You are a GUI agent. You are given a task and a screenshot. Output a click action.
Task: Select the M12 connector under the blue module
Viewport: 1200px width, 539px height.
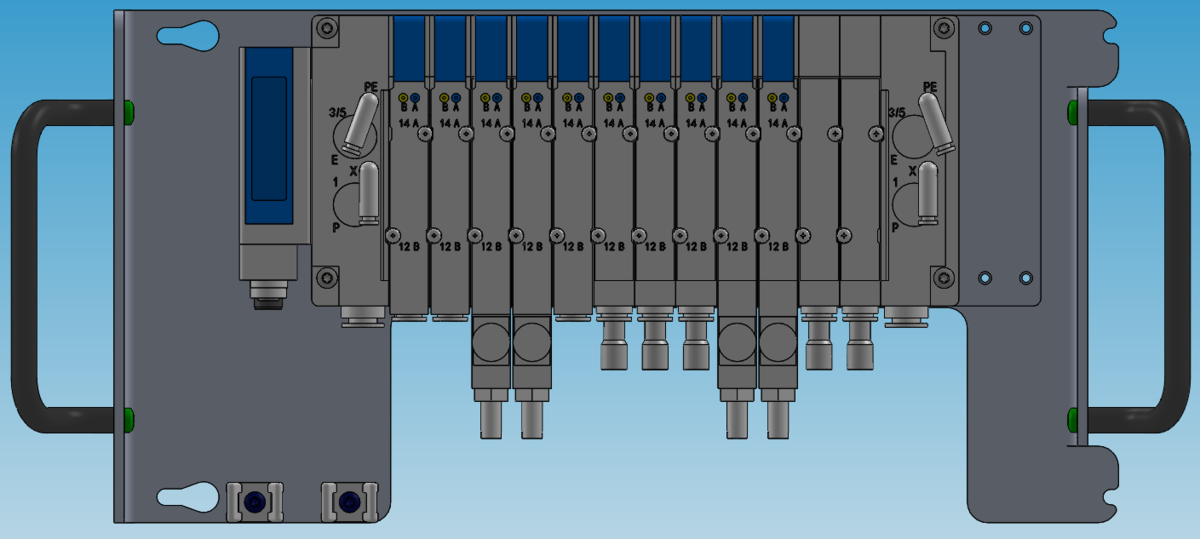click(x=268, y=292)
